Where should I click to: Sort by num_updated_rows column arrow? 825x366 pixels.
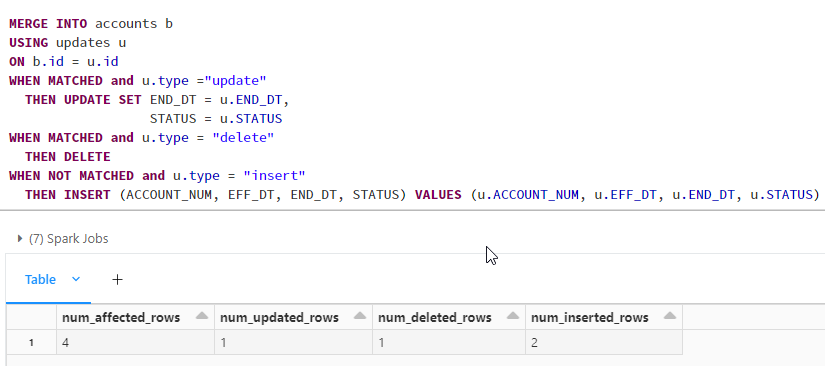click(360, 317)
